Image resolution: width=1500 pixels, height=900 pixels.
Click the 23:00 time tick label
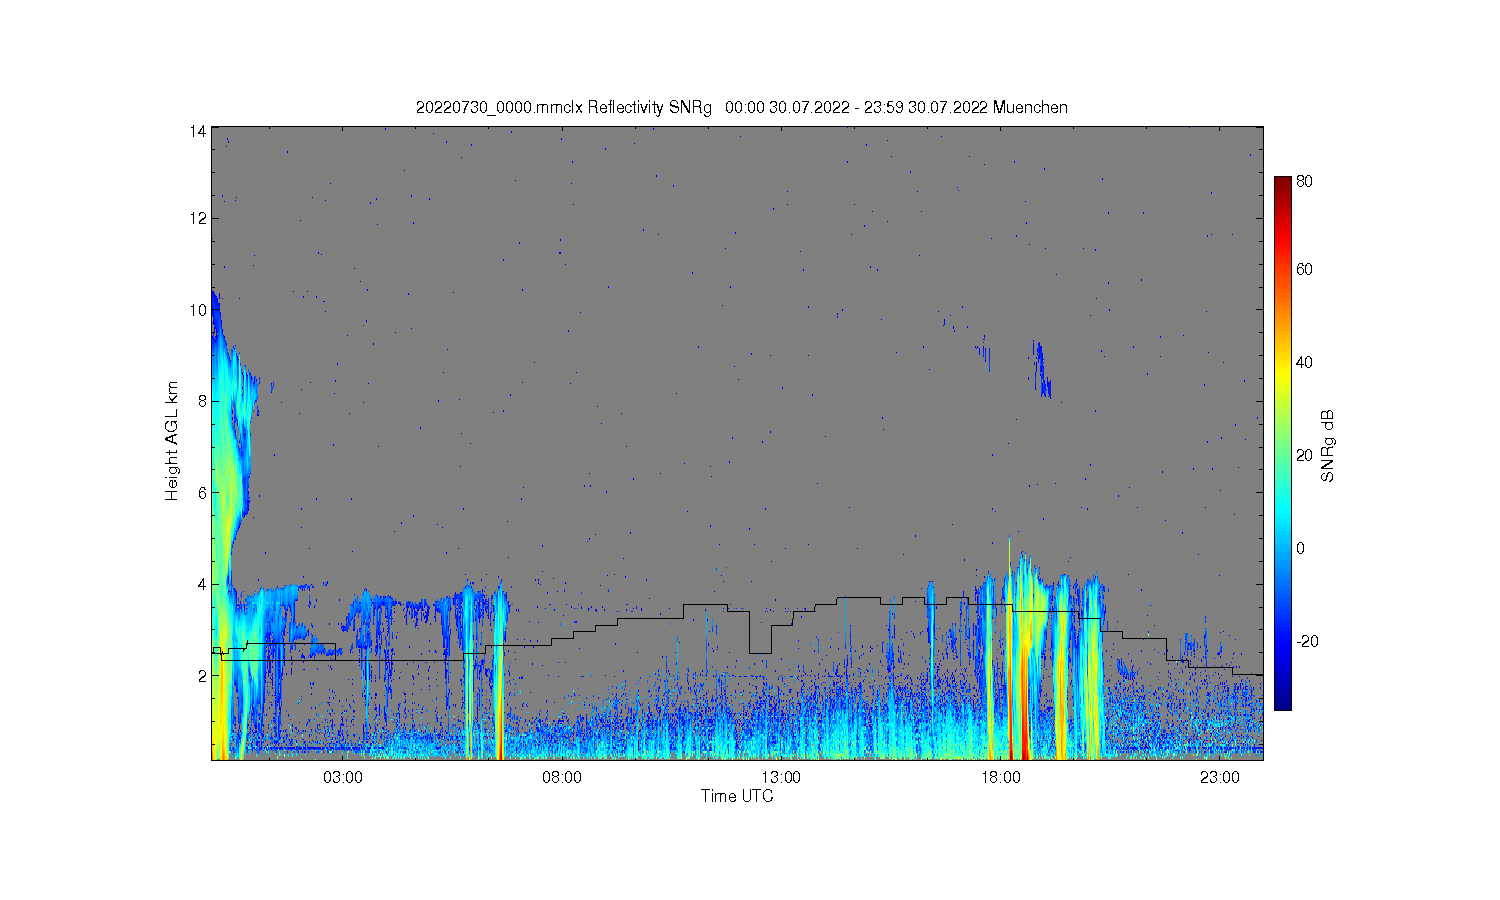click(x=1219, y=777)
